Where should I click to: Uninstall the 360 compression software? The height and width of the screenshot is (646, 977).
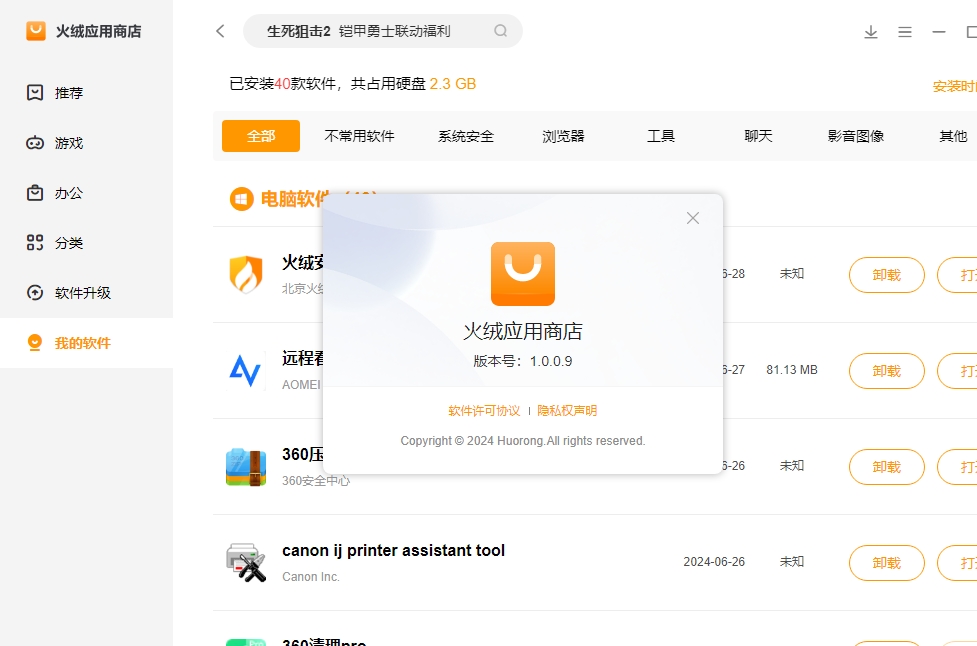[x=887, y=467]
